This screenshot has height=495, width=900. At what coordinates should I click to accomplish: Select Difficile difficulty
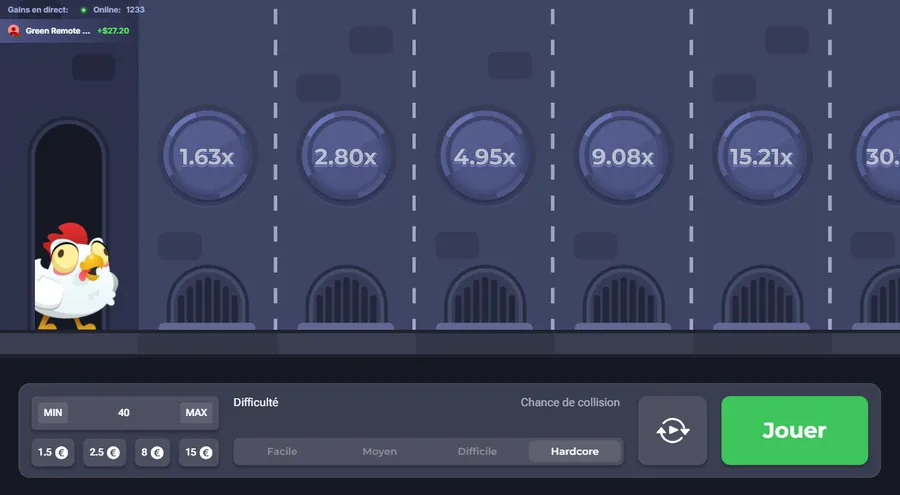click(477, 451)
